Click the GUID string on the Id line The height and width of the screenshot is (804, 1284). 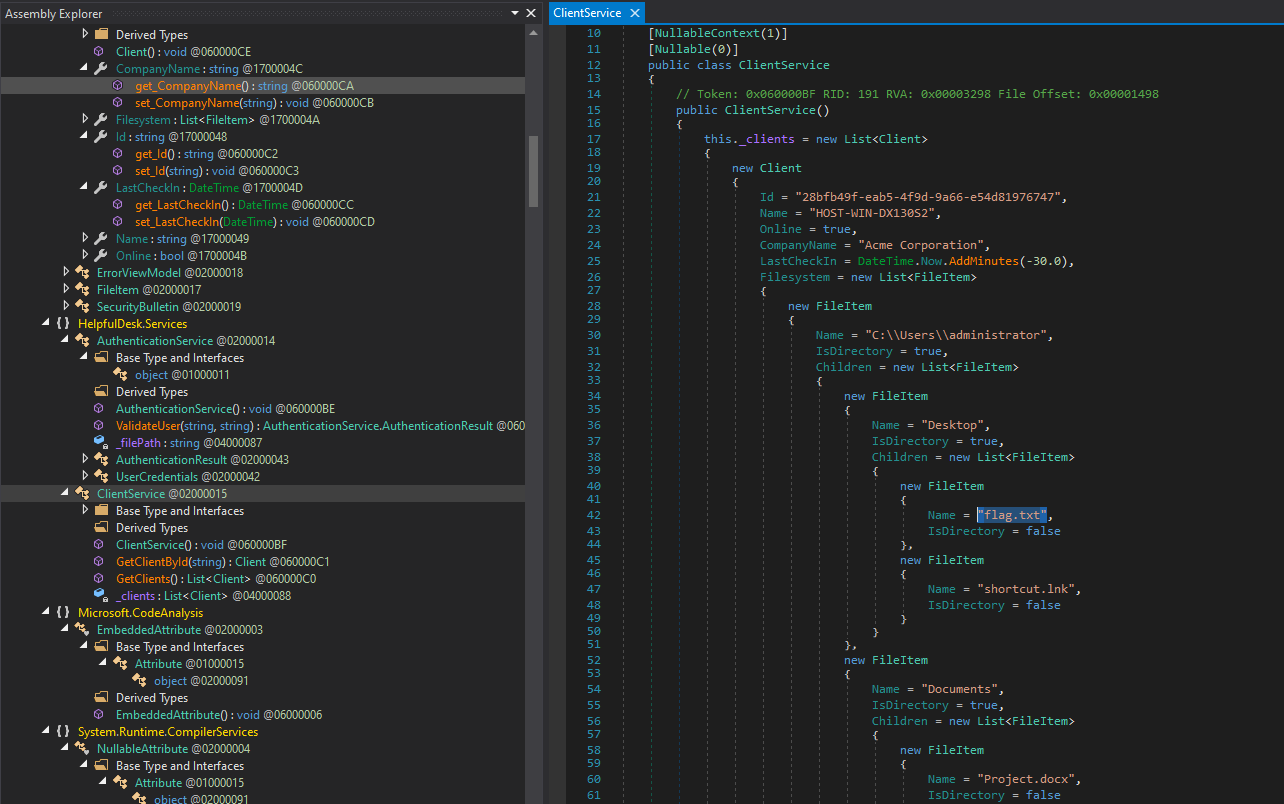(927, 197)
